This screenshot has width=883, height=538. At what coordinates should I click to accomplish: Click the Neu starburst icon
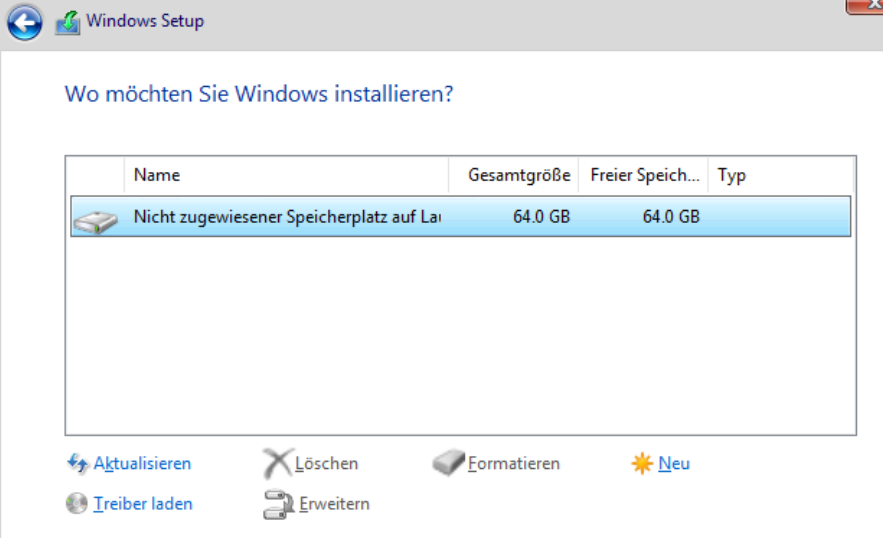(x=642, y=463)
